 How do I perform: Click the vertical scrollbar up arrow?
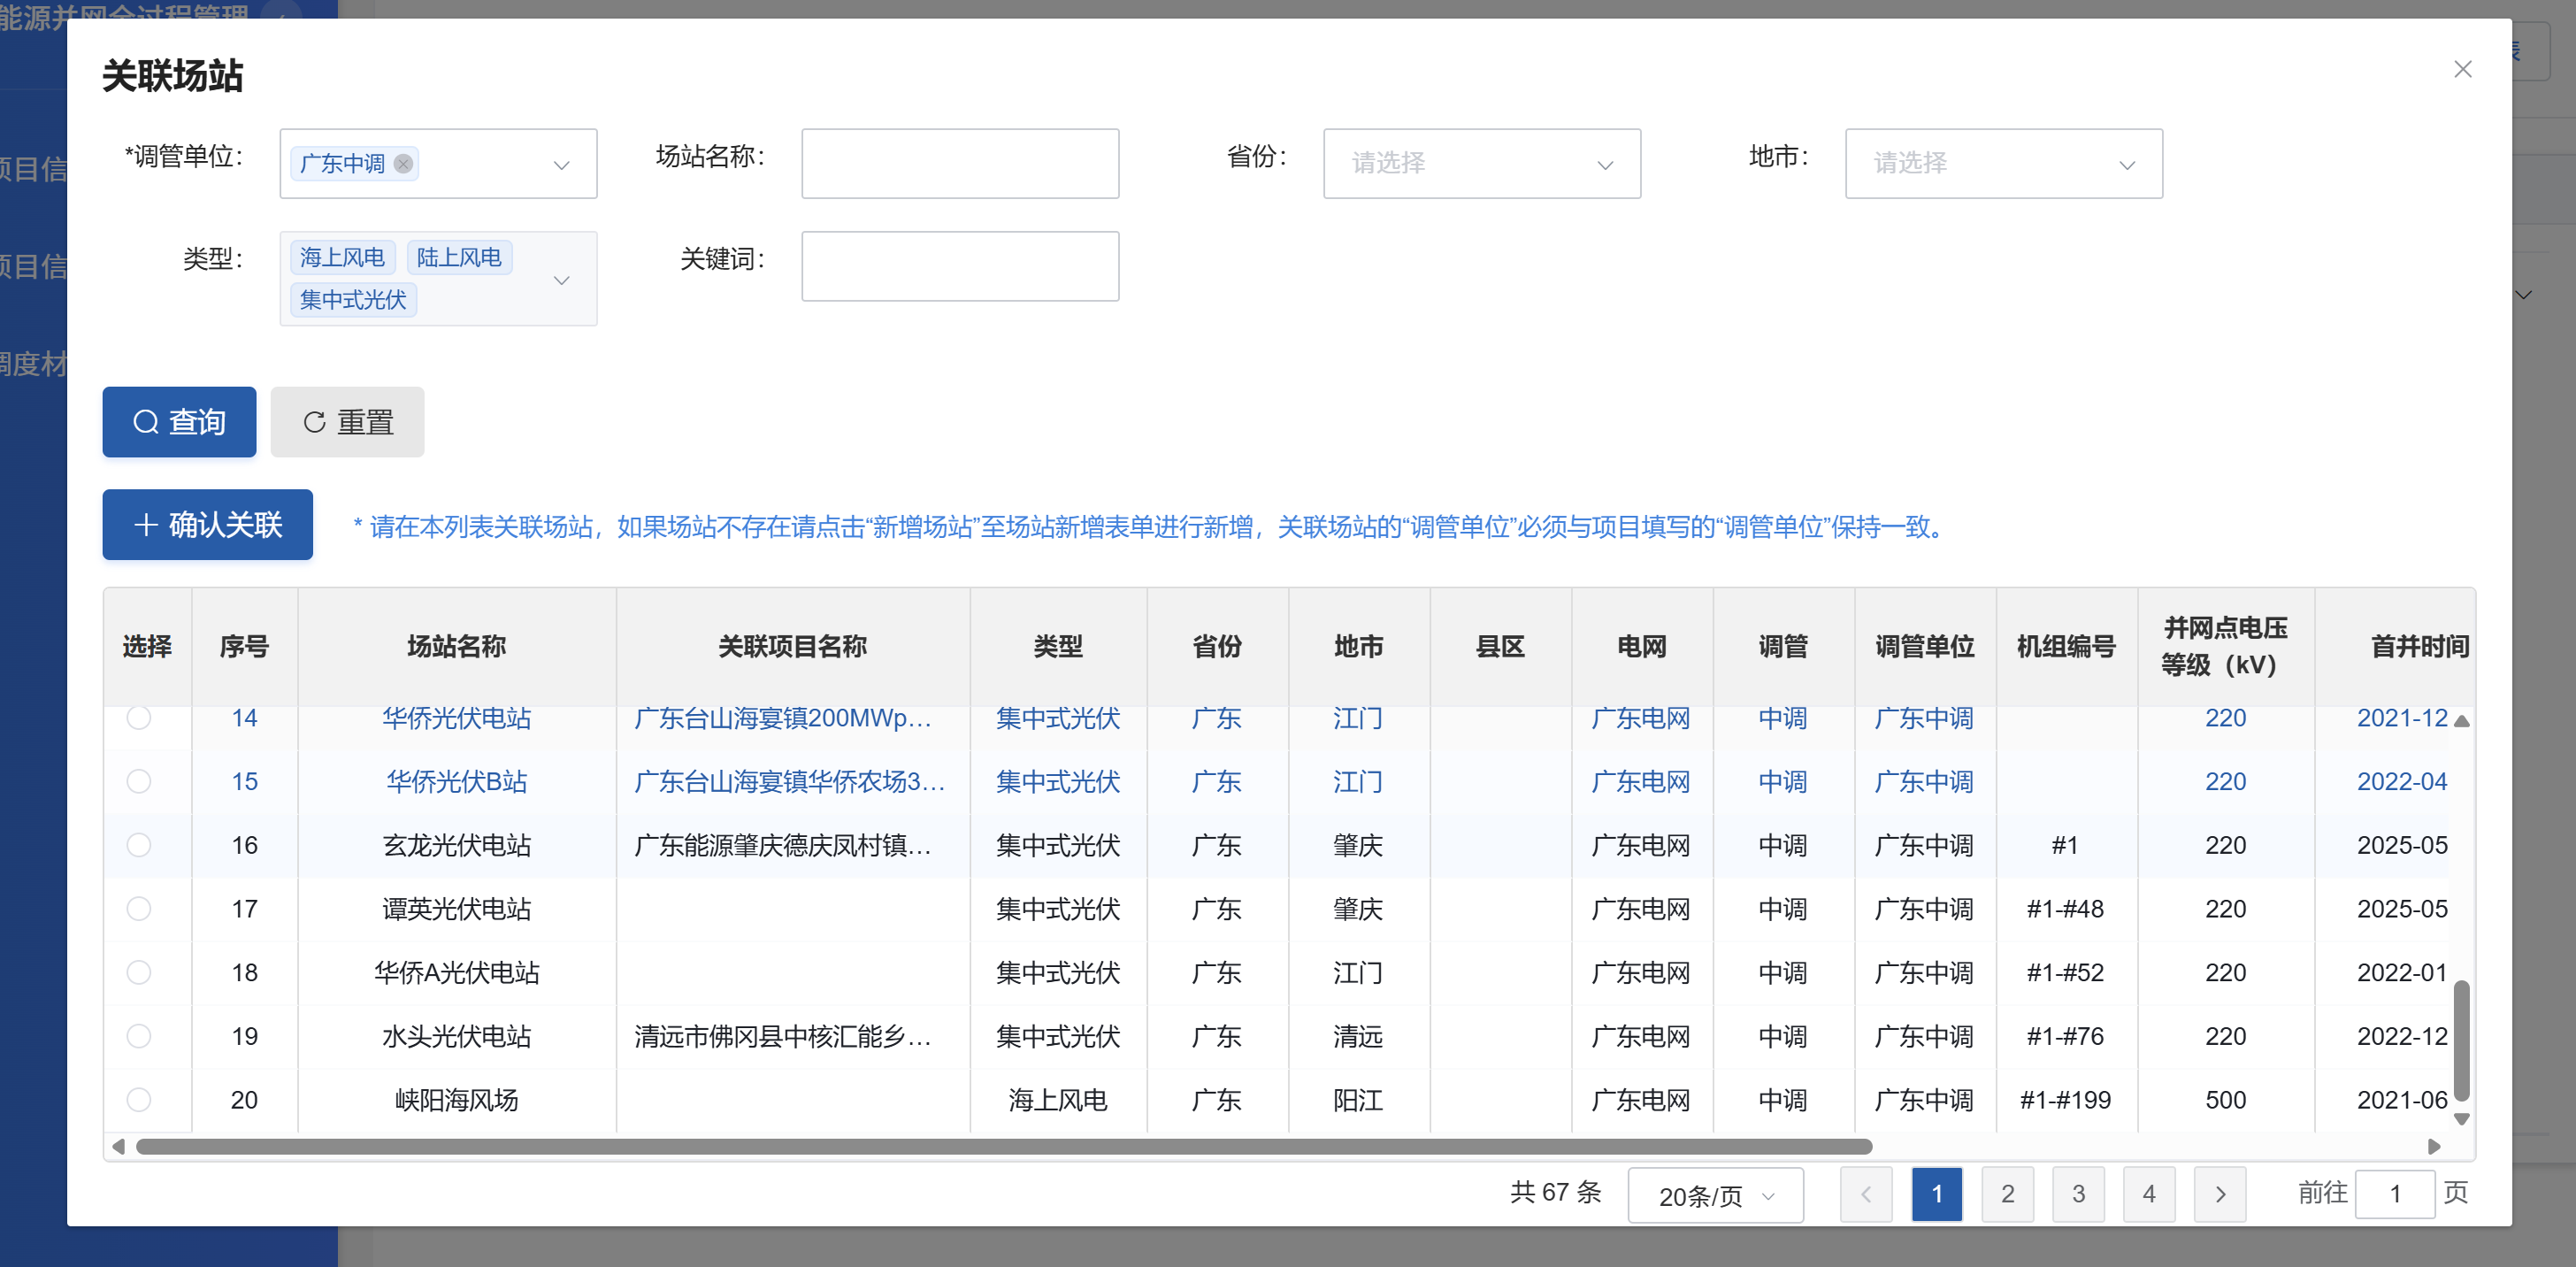[2462, 721]
